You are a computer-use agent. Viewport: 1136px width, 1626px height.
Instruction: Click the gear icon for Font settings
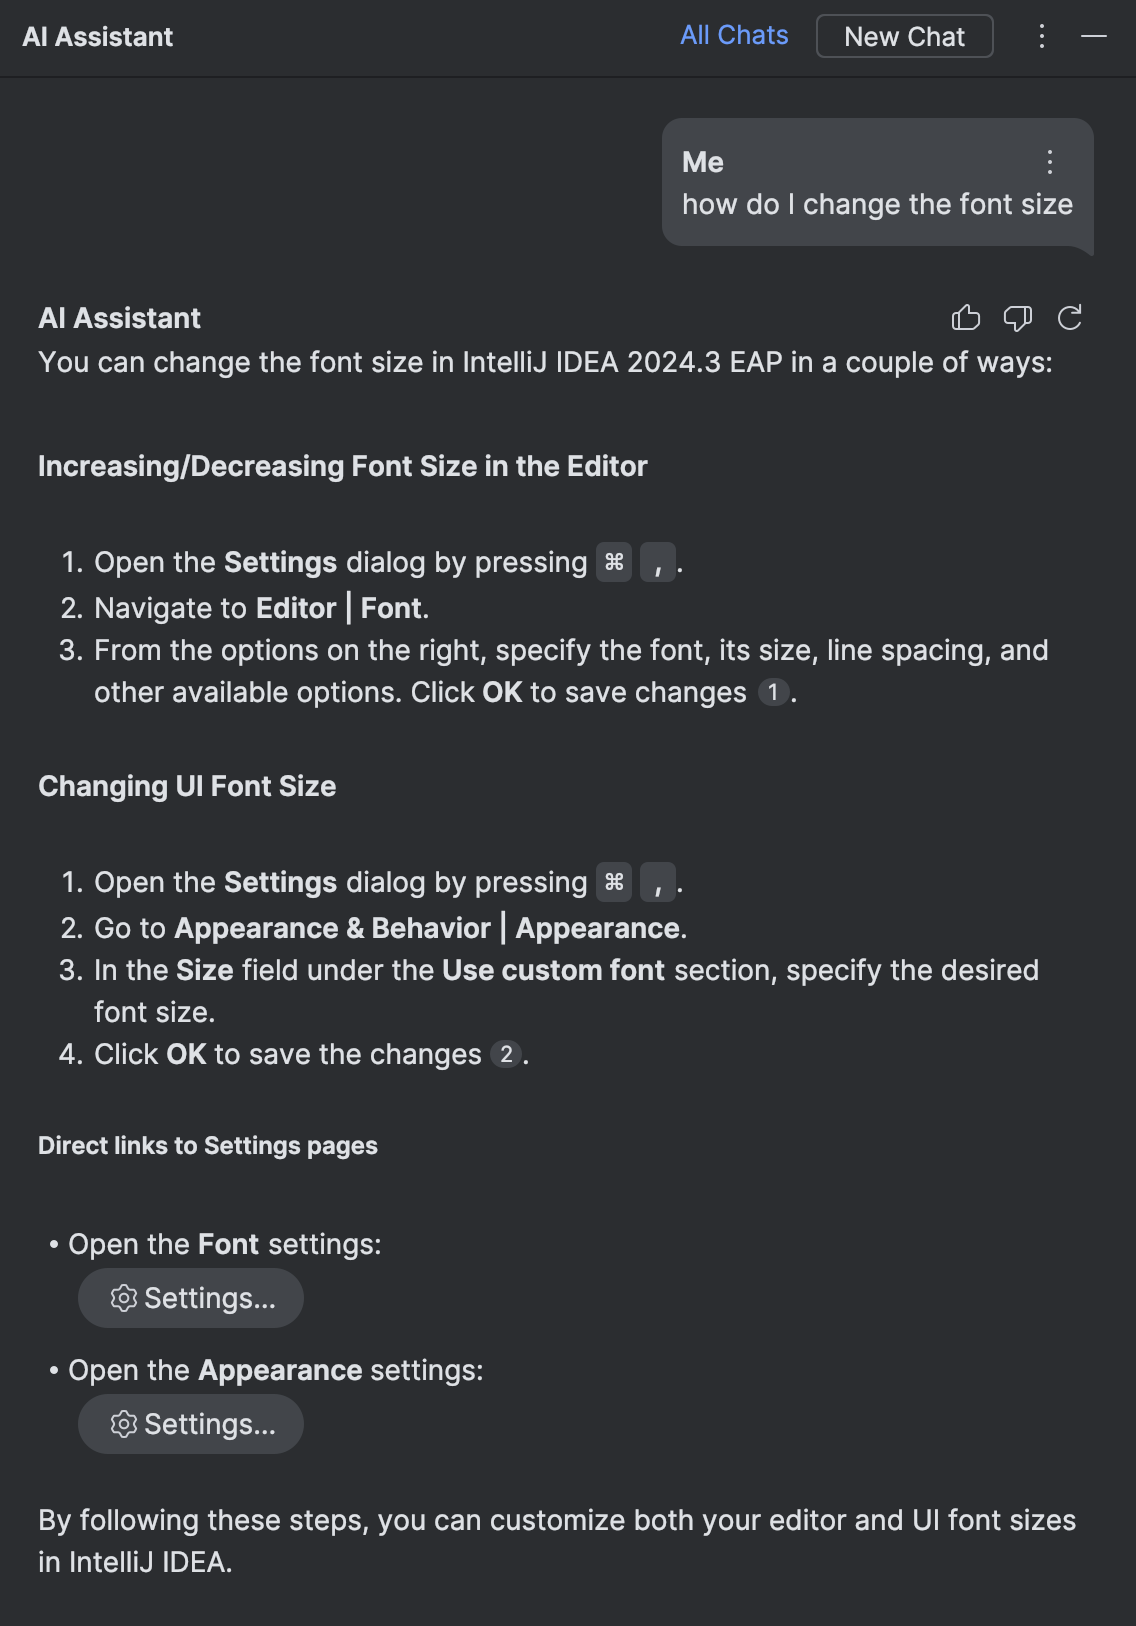point(124,1298)
